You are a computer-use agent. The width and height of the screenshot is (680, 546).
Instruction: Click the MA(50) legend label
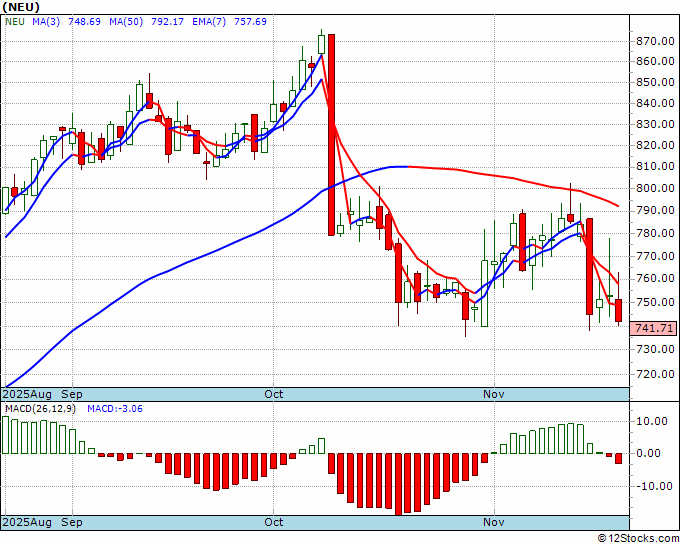click(126, 22)
